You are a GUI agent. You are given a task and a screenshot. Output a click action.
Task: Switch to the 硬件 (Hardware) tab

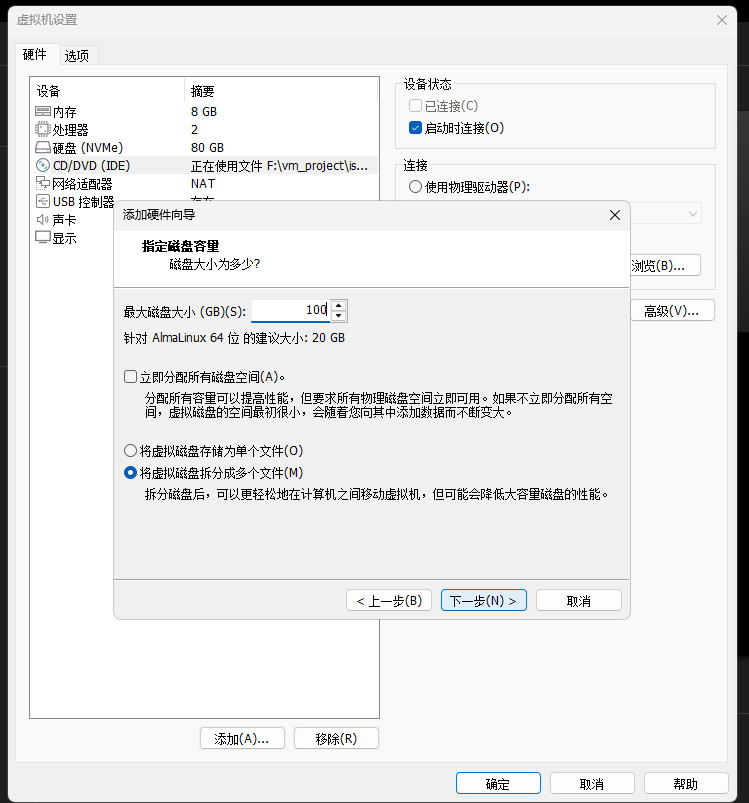[35, 54]
